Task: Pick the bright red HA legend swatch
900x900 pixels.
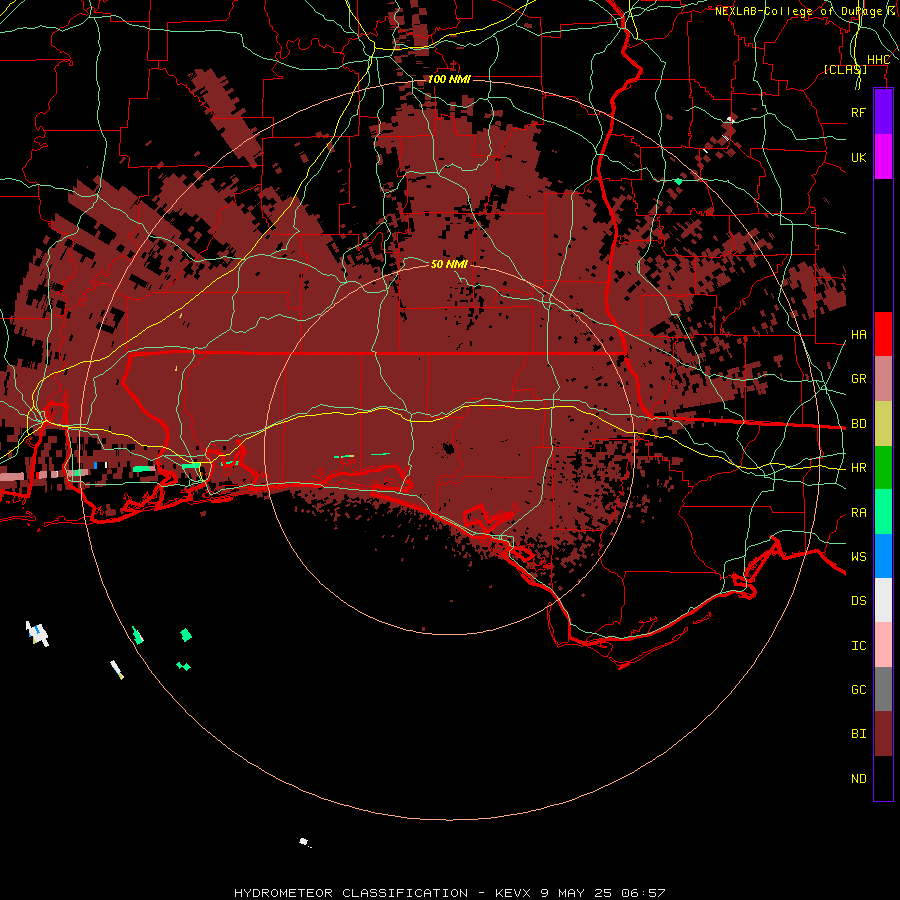Action: coord(883,334)
